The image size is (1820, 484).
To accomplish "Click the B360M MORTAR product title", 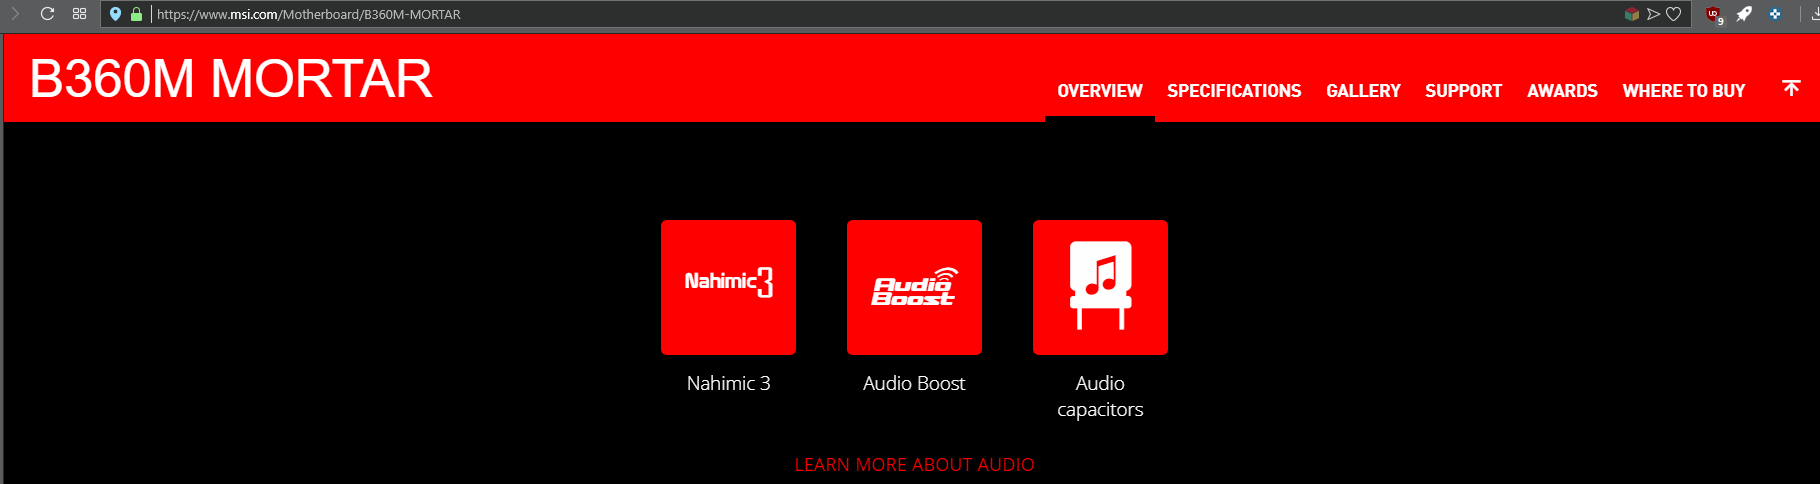I will tap(231, 79).
